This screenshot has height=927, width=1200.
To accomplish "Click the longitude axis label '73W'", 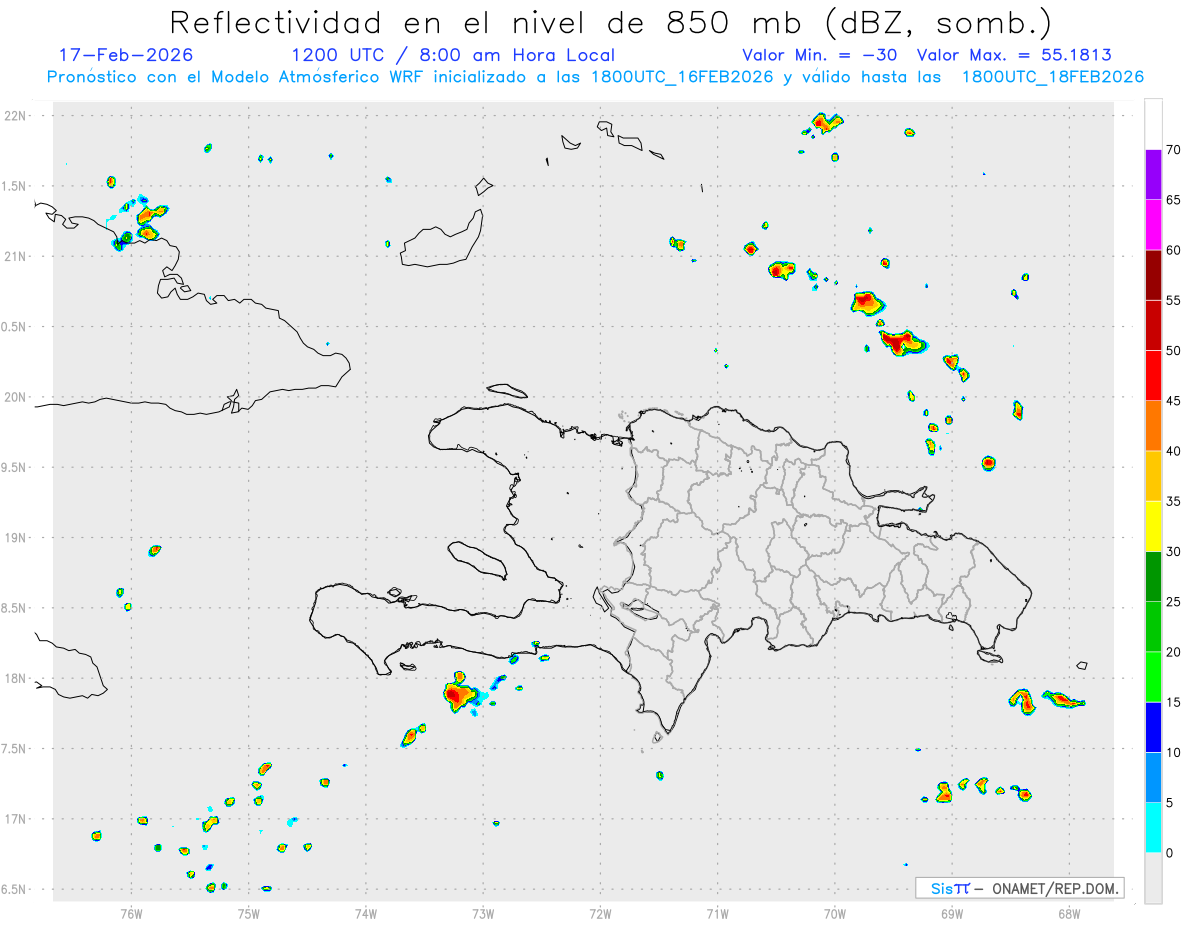I will click(483, 912).
